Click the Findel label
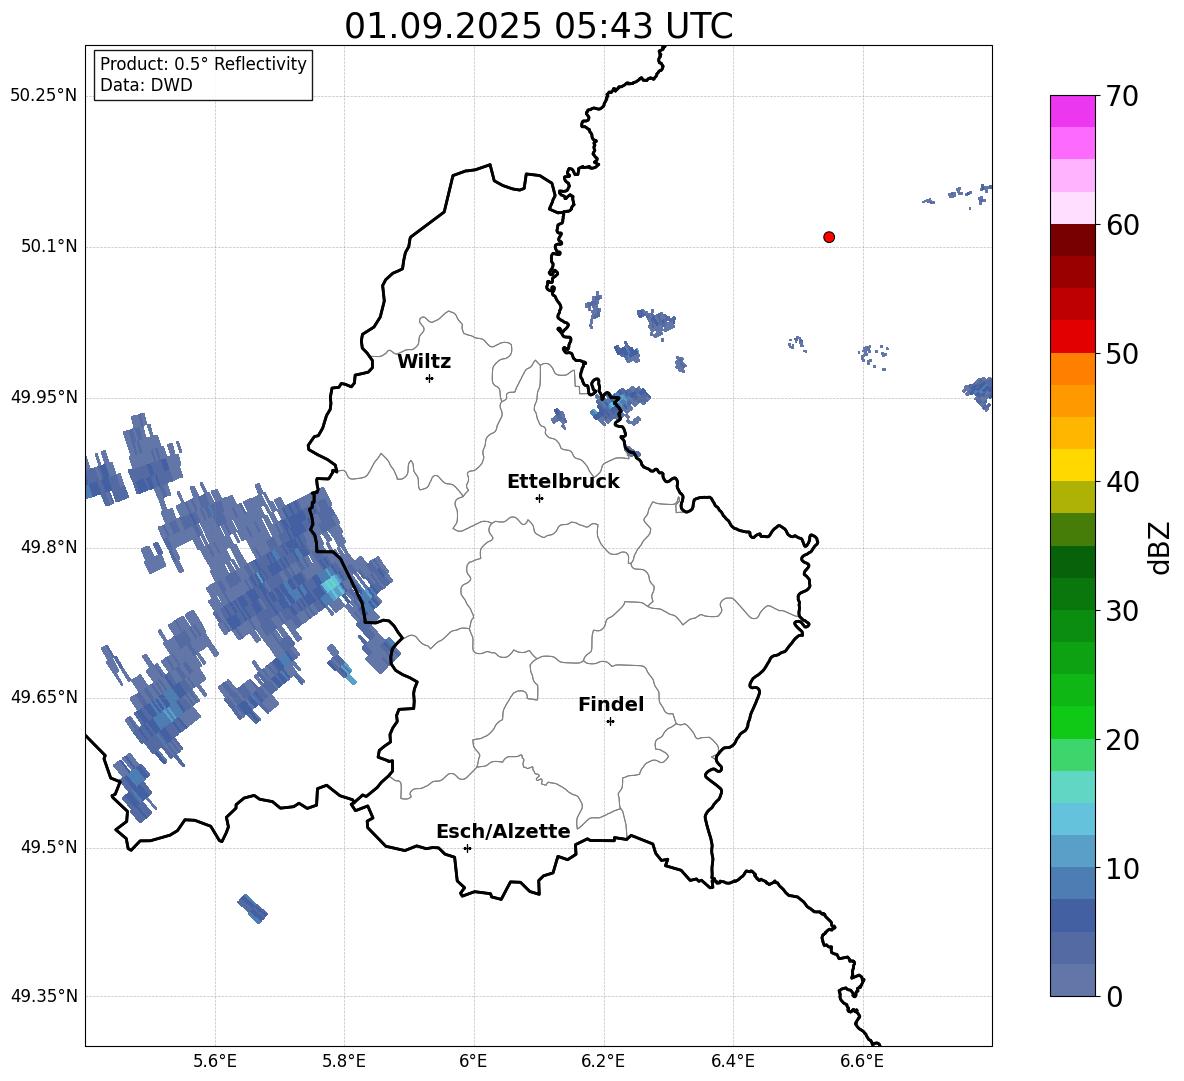This screenshot has width=1184, height=1081. (611, 704)
